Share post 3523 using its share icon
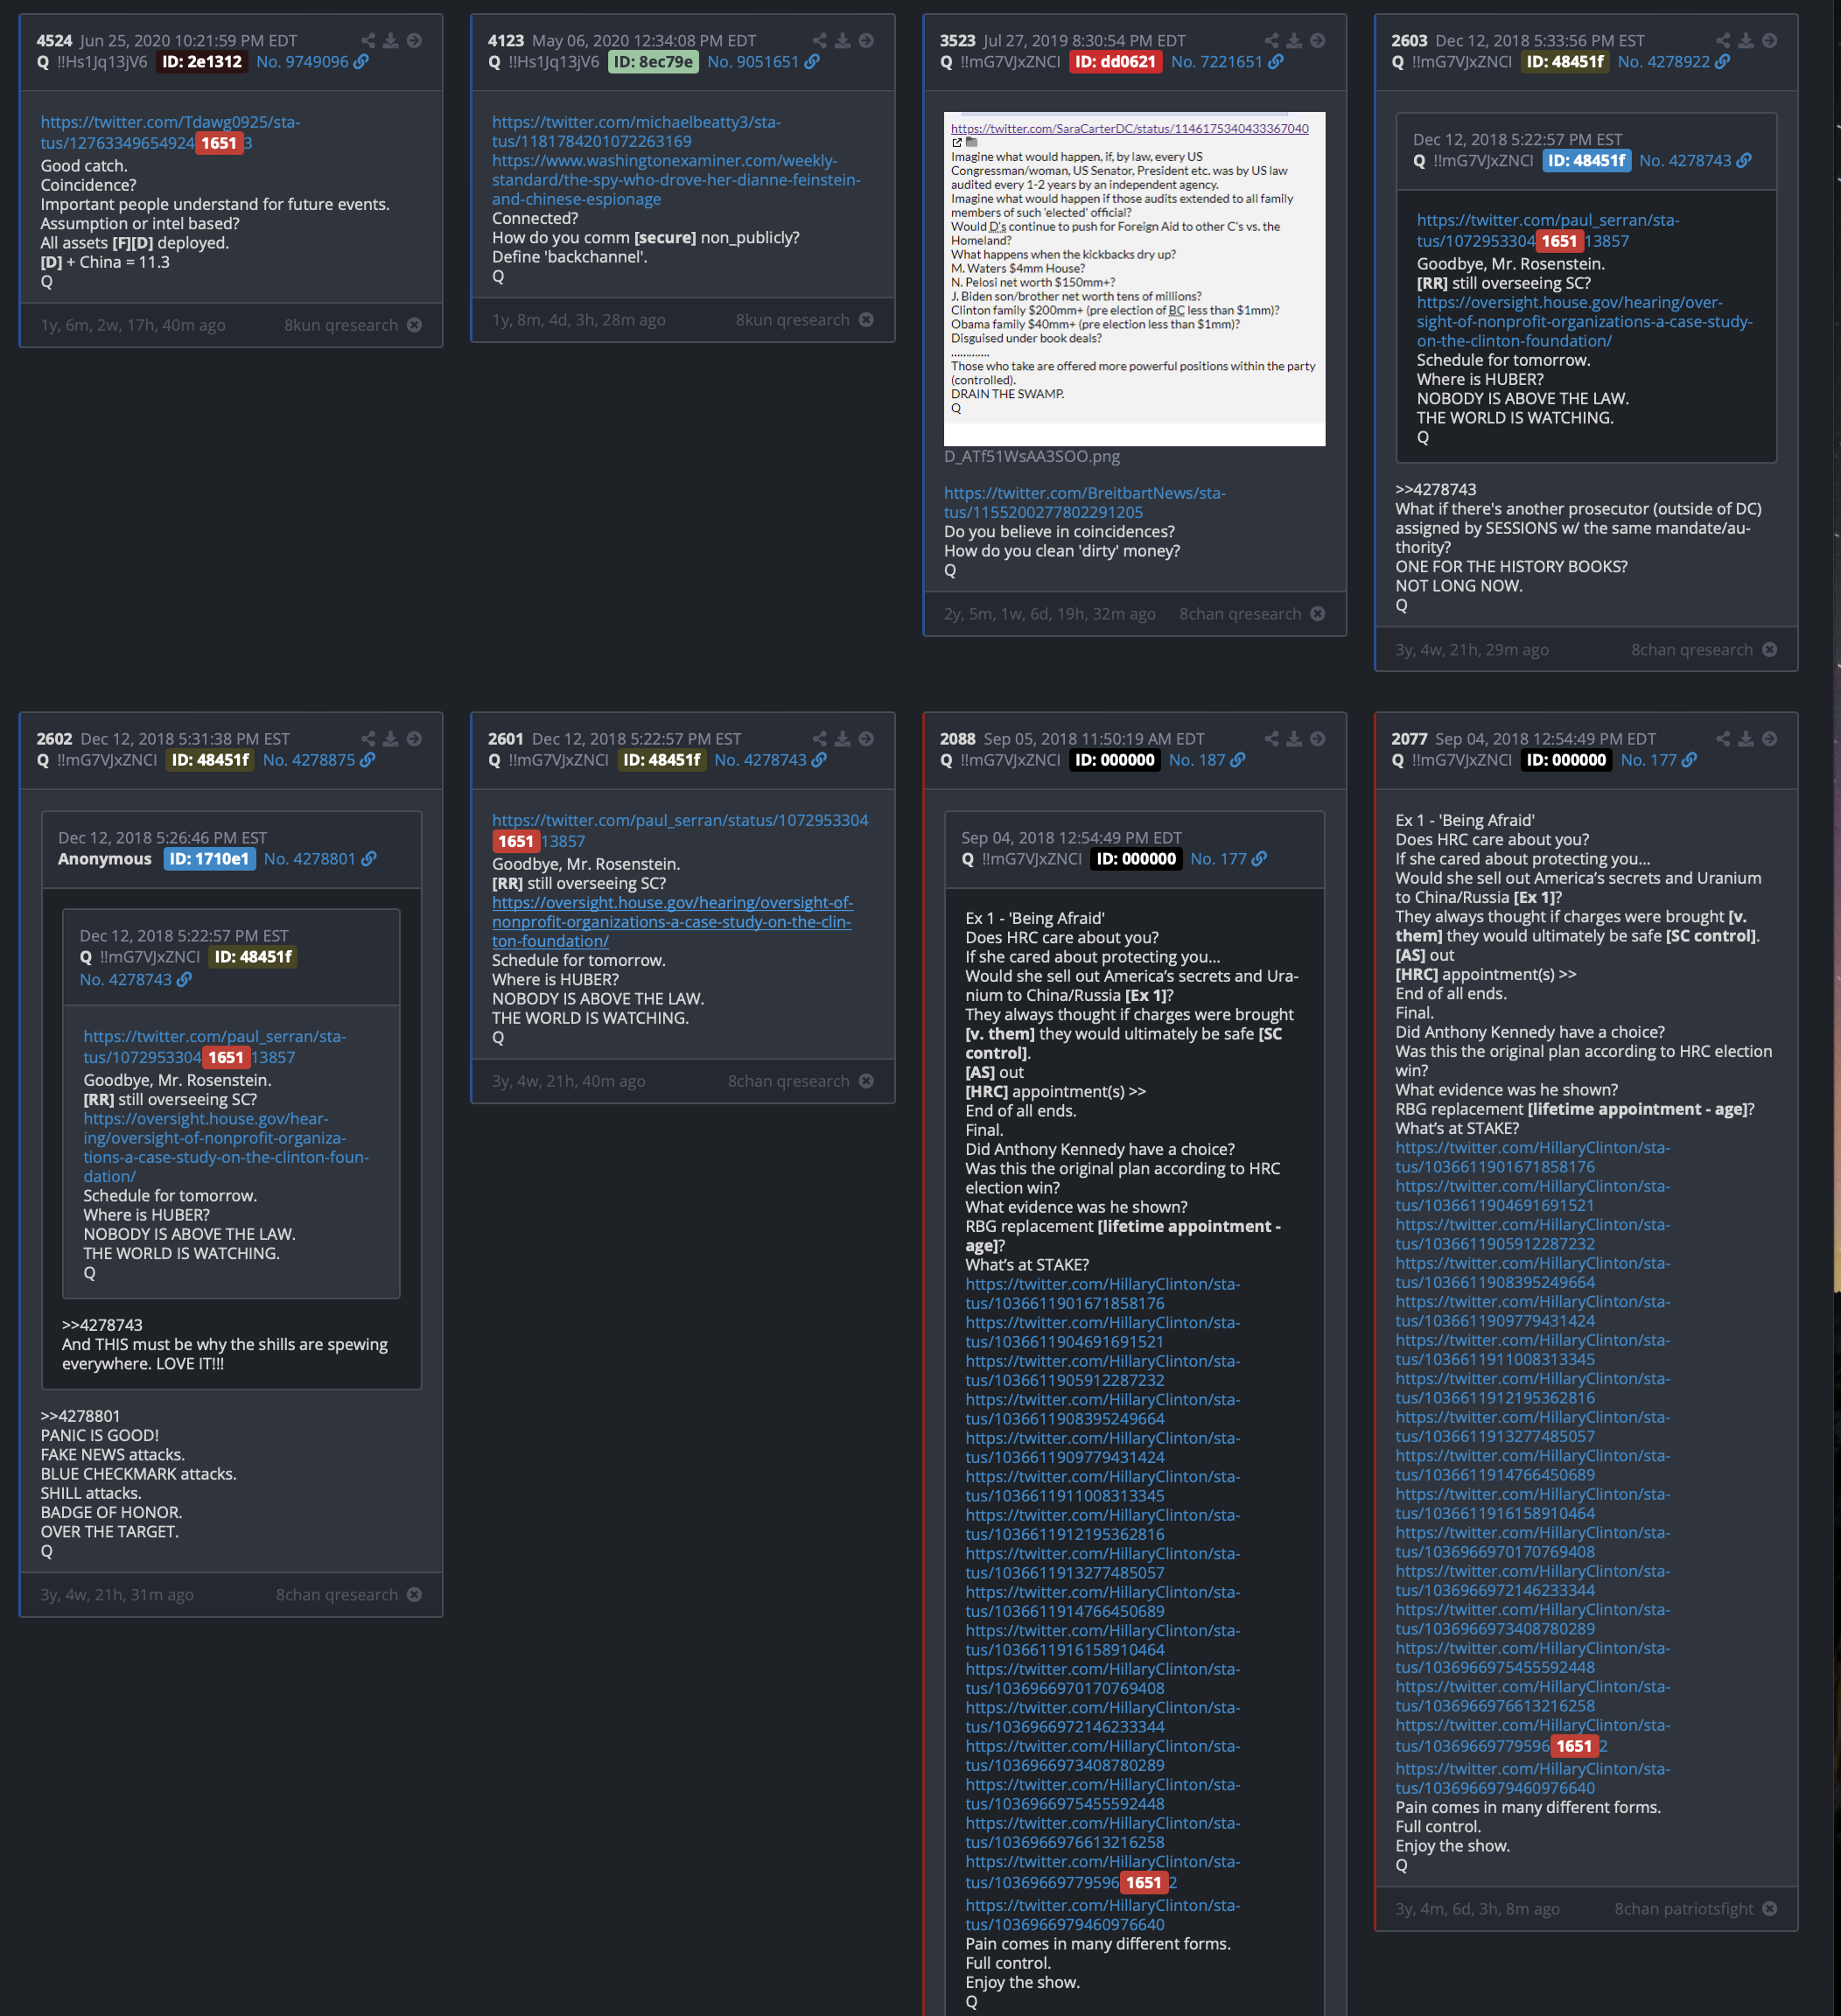1841x2016 pixels. click(x=1272, y=41)
